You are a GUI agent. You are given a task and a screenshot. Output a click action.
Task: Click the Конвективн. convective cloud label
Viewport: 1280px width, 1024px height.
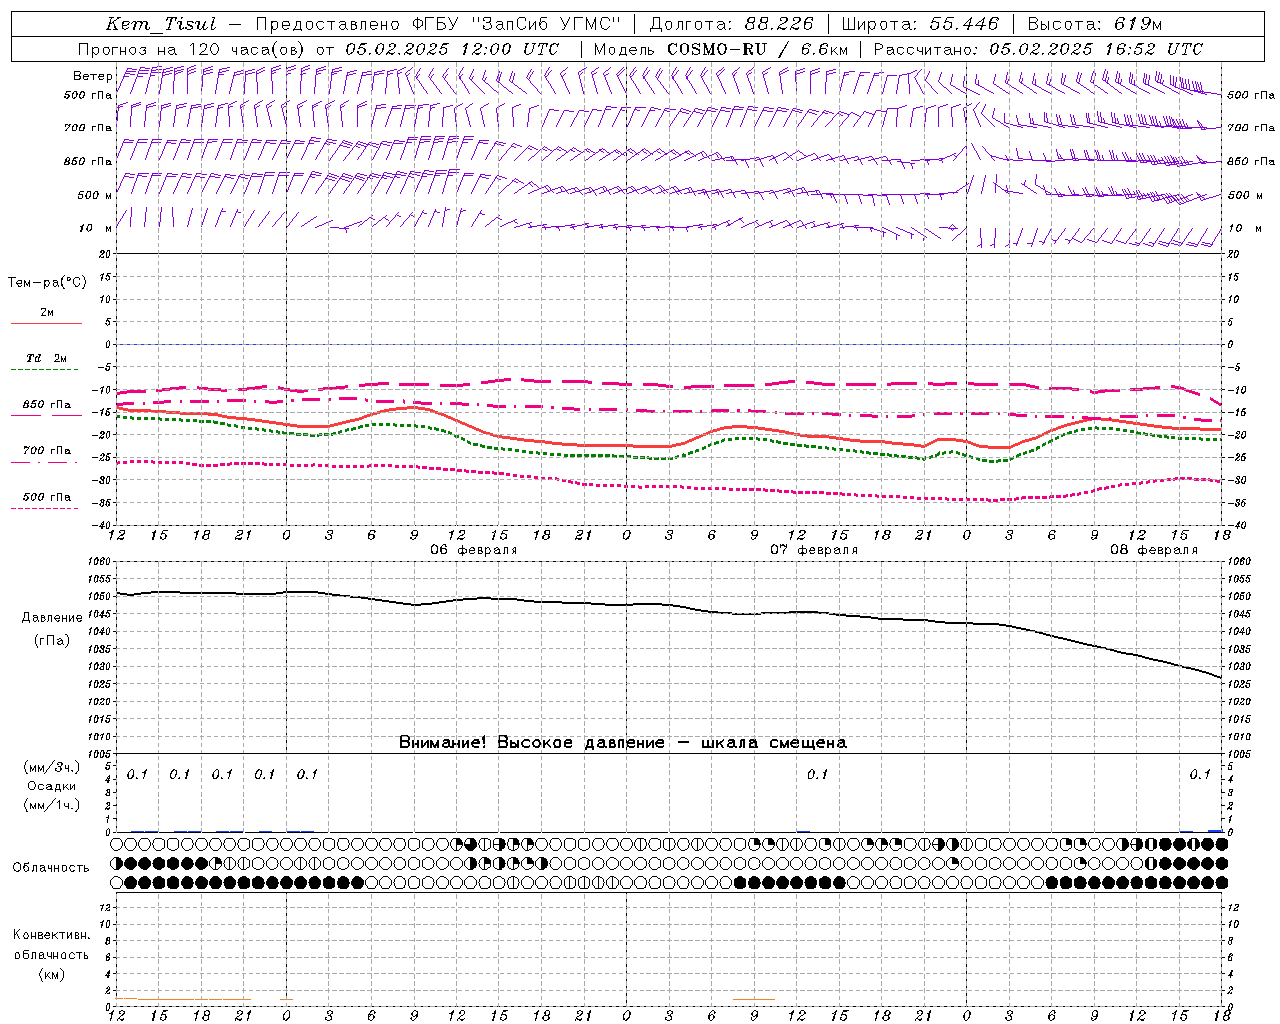pos(51,934)
